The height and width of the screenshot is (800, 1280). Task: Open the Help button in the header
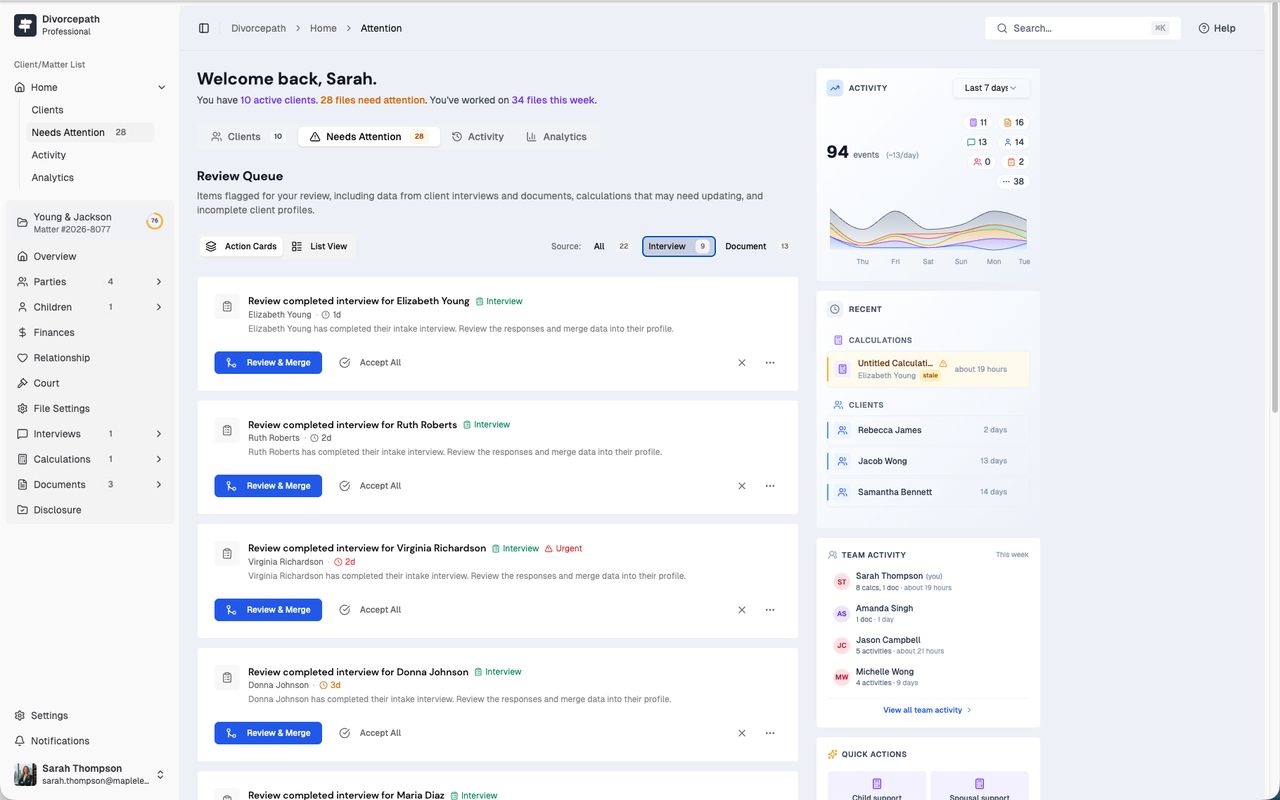tap(1217, 29)
